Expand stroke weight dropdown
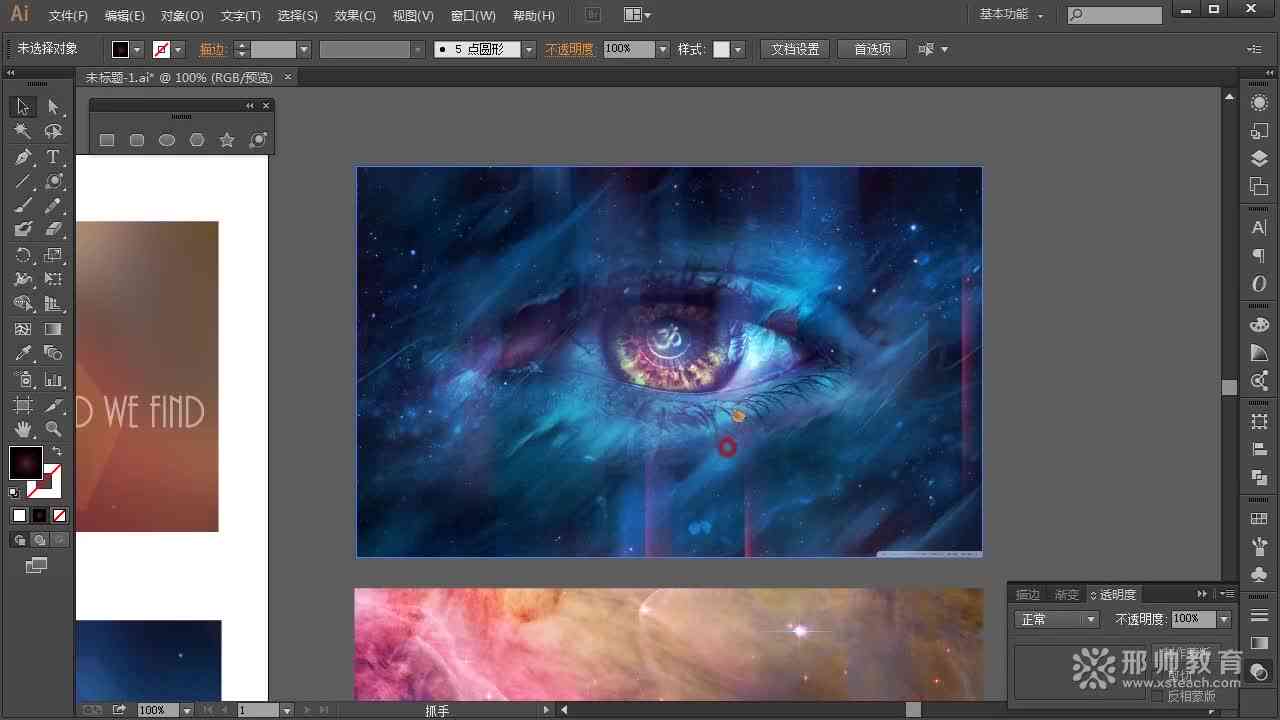 [x=304, y=49]
